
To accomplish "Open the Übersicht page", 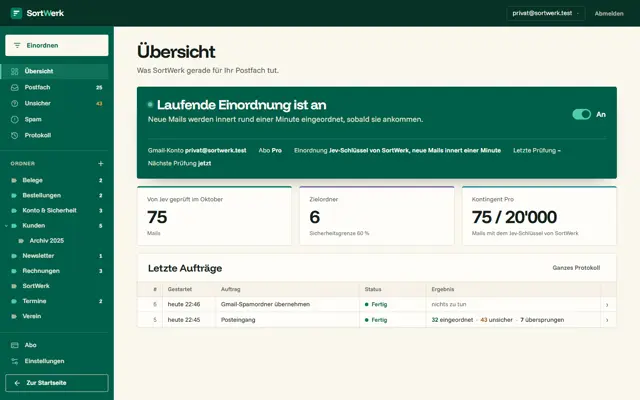I will point(54,71).
